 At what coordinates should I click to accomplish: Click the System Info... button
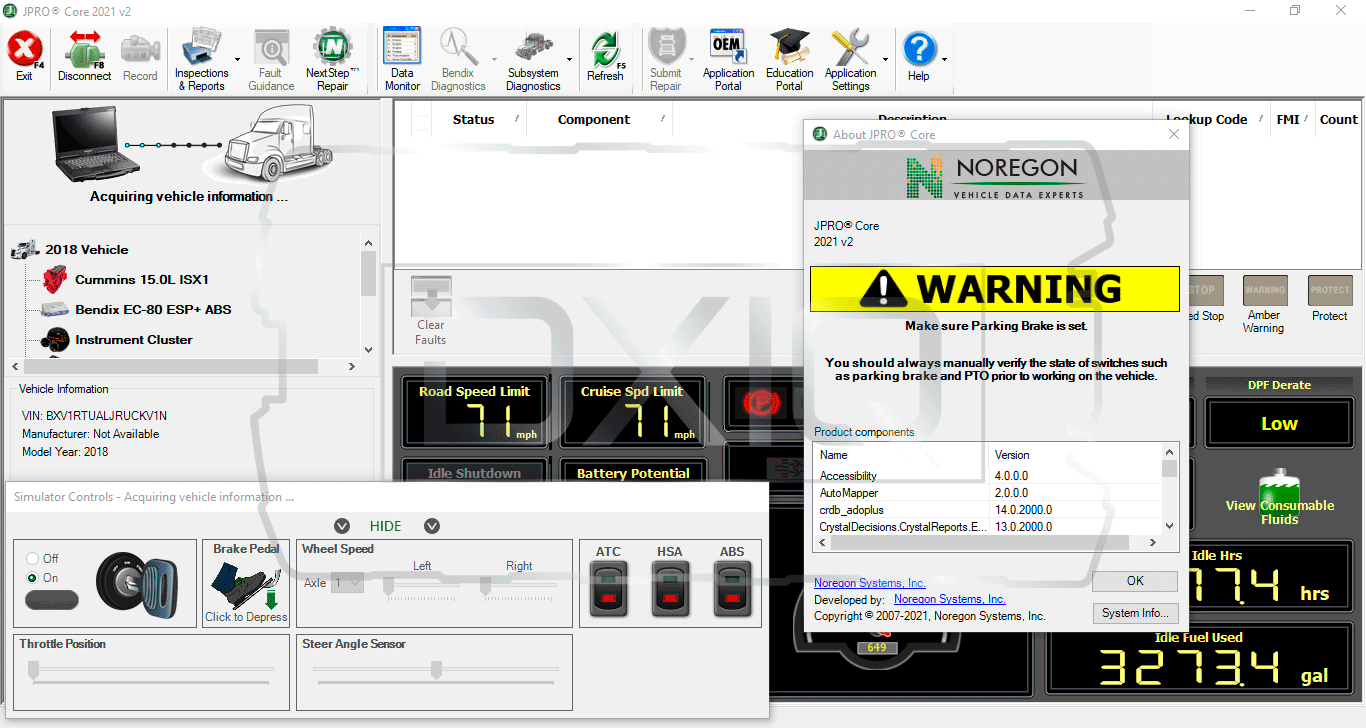(x=1135, y=613)
